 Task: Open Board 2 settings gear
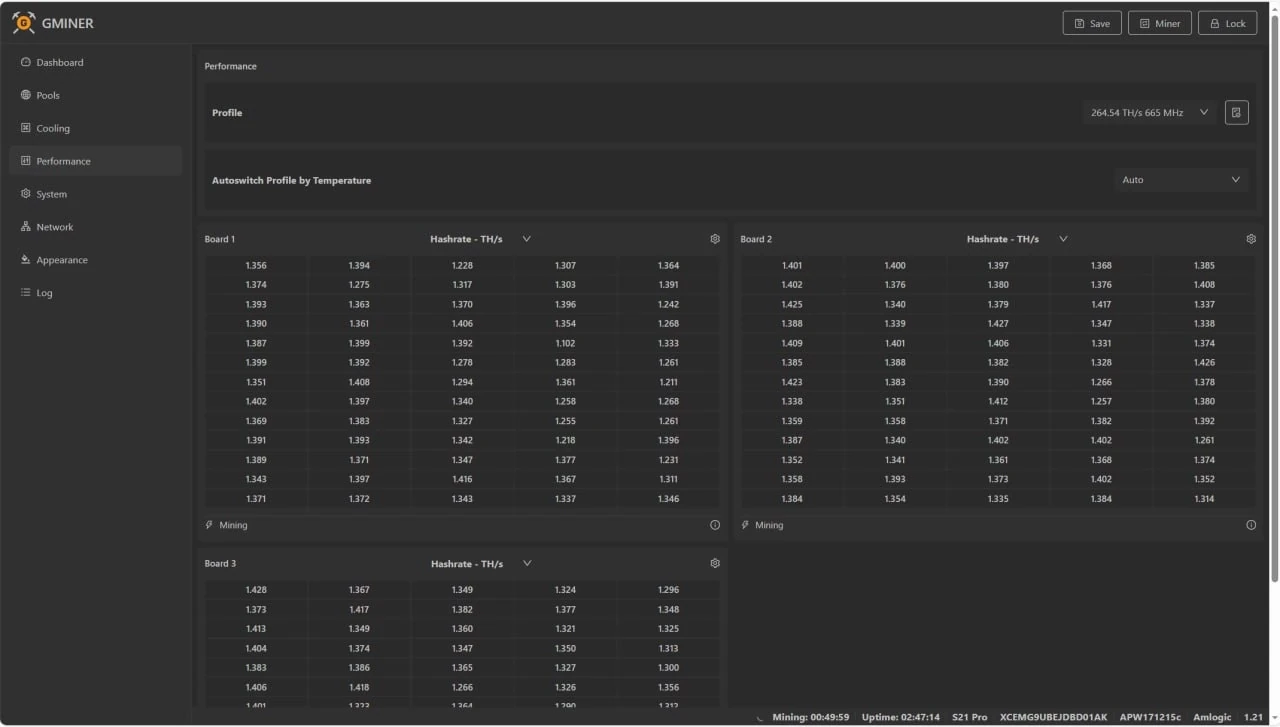tap(1251, 239)
